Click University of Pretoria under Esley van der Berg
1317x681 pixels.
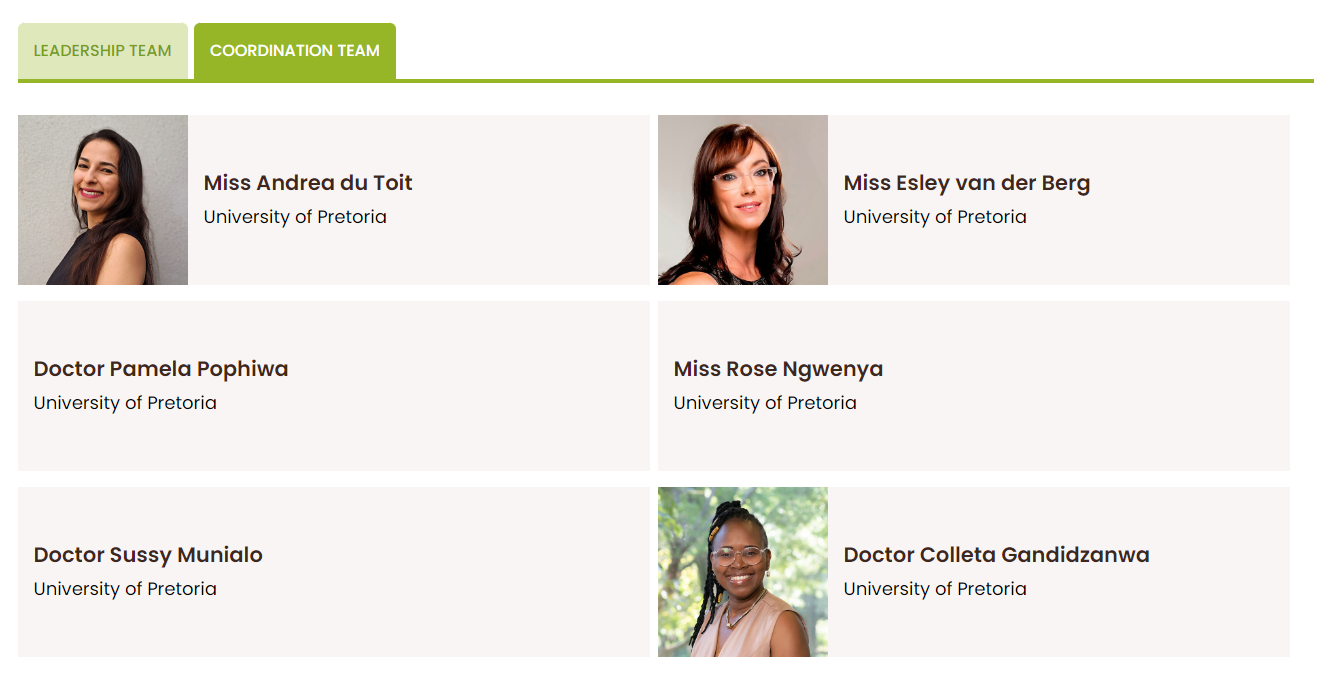tap(935, 217)
